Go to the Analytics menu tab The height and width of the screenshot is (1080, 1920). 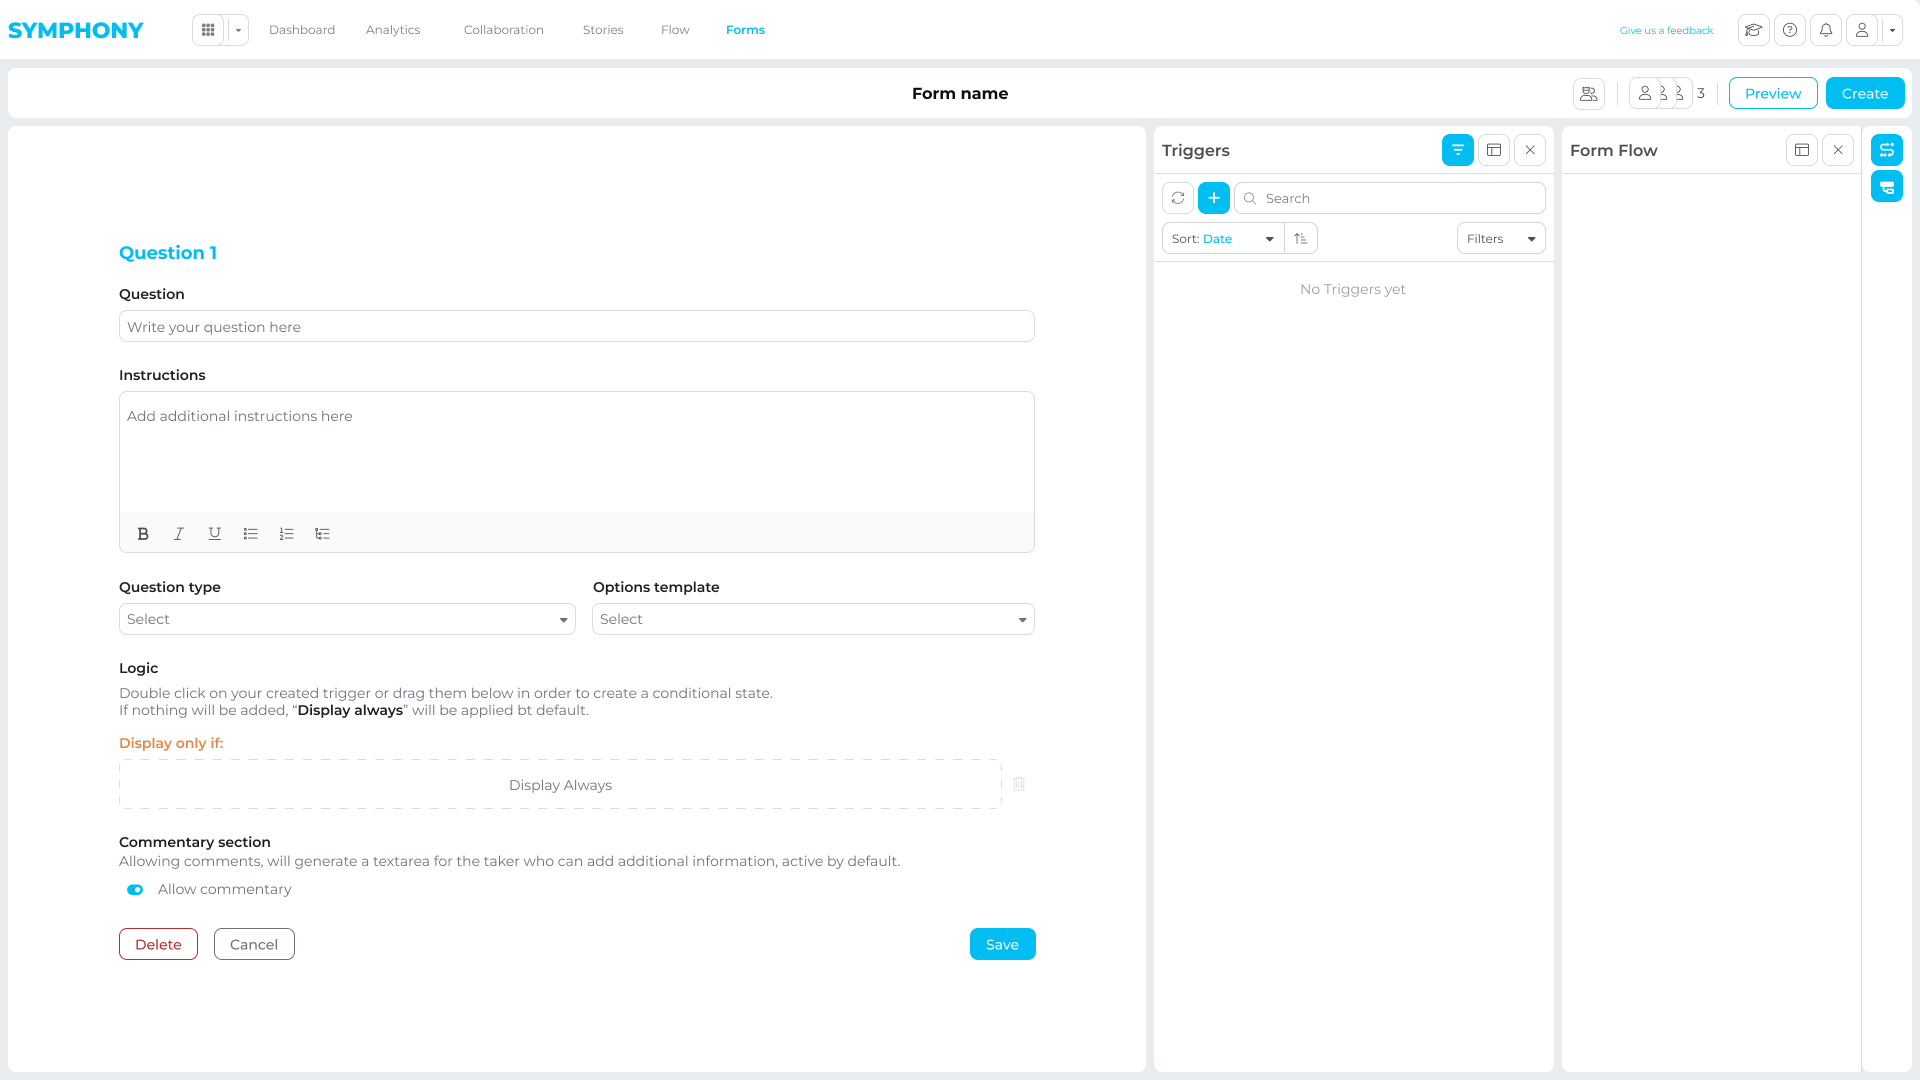[x=393, y=30]
